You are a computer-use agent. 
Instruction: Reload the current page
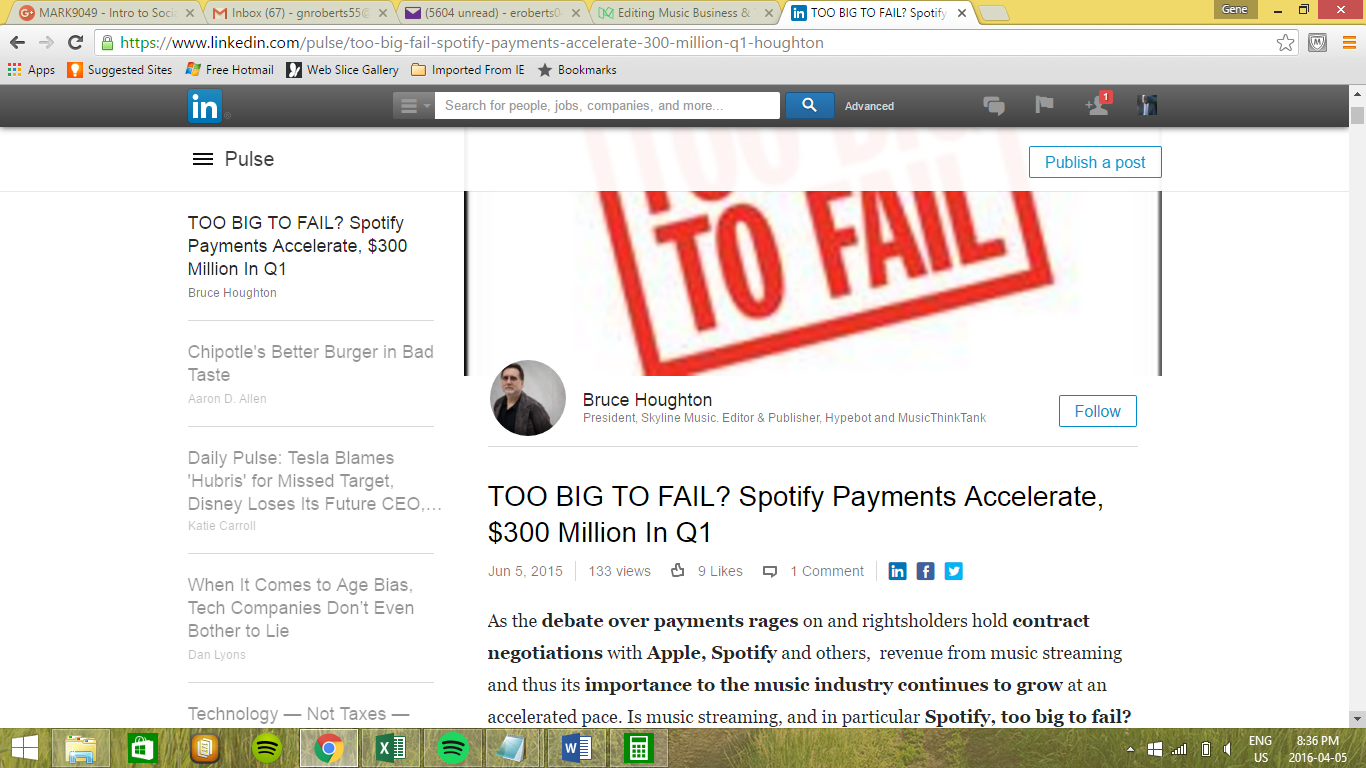click(x=75, y=42)
